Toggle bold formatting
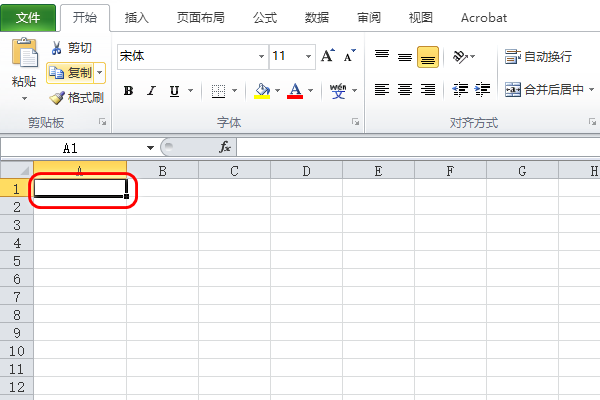Viewport: 600px width, 400px height. 129,91
